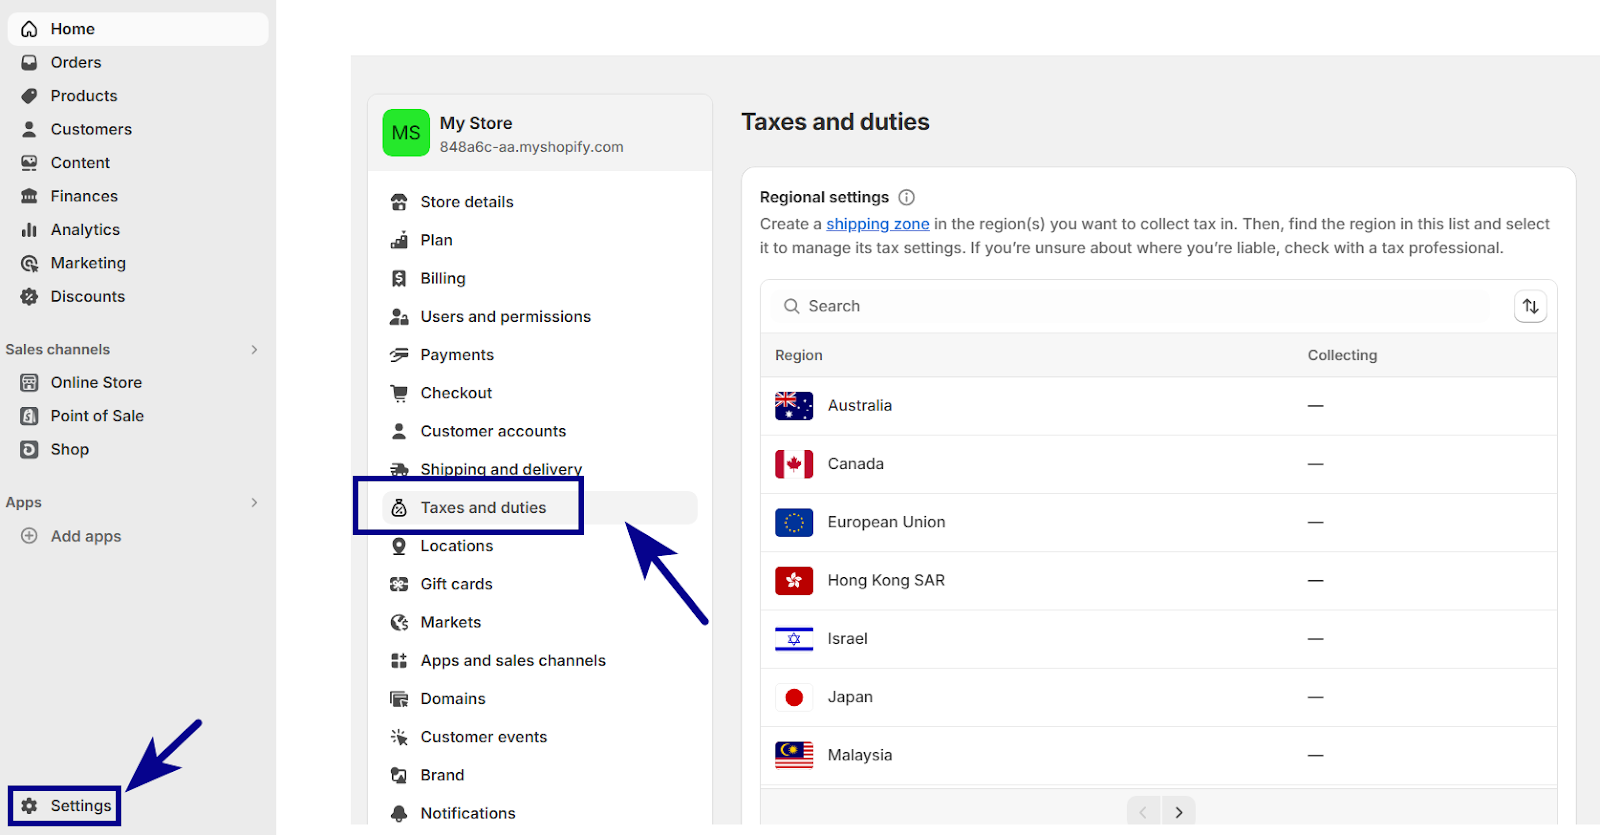Click the Checkout cart icon
The width and height of the screenshot is (1600, 835).
pyautogui.click(x=399, y=393)
